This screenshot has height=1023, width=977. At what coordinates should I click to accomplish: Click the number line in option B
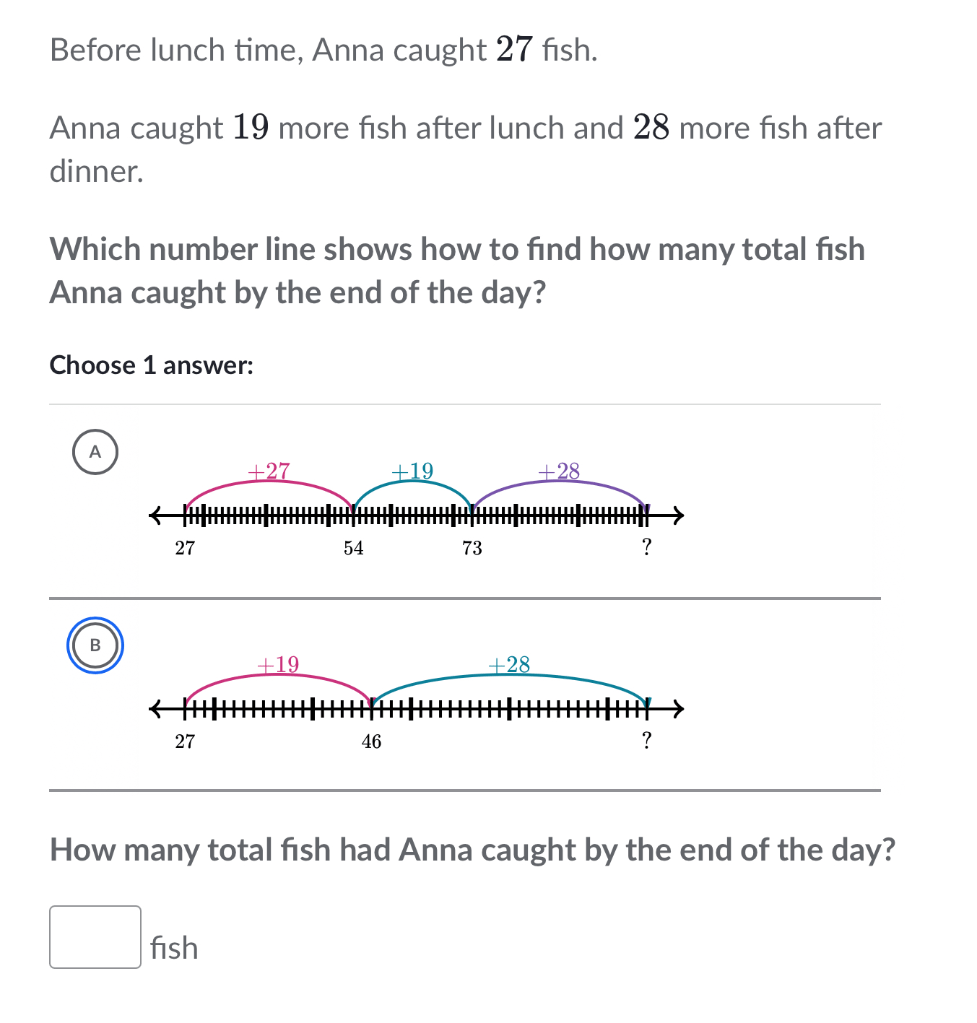(x=416, y=709)
